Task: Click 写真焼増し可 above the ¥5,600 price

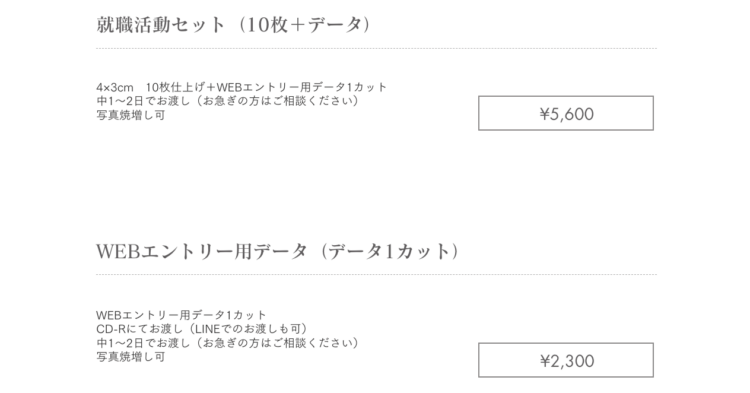Action: 131,115
